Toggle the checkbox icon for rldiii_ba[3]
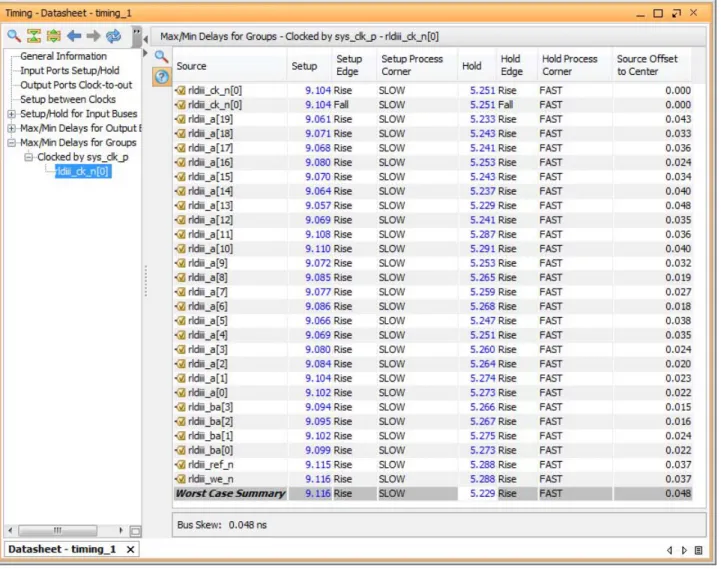 181,408
